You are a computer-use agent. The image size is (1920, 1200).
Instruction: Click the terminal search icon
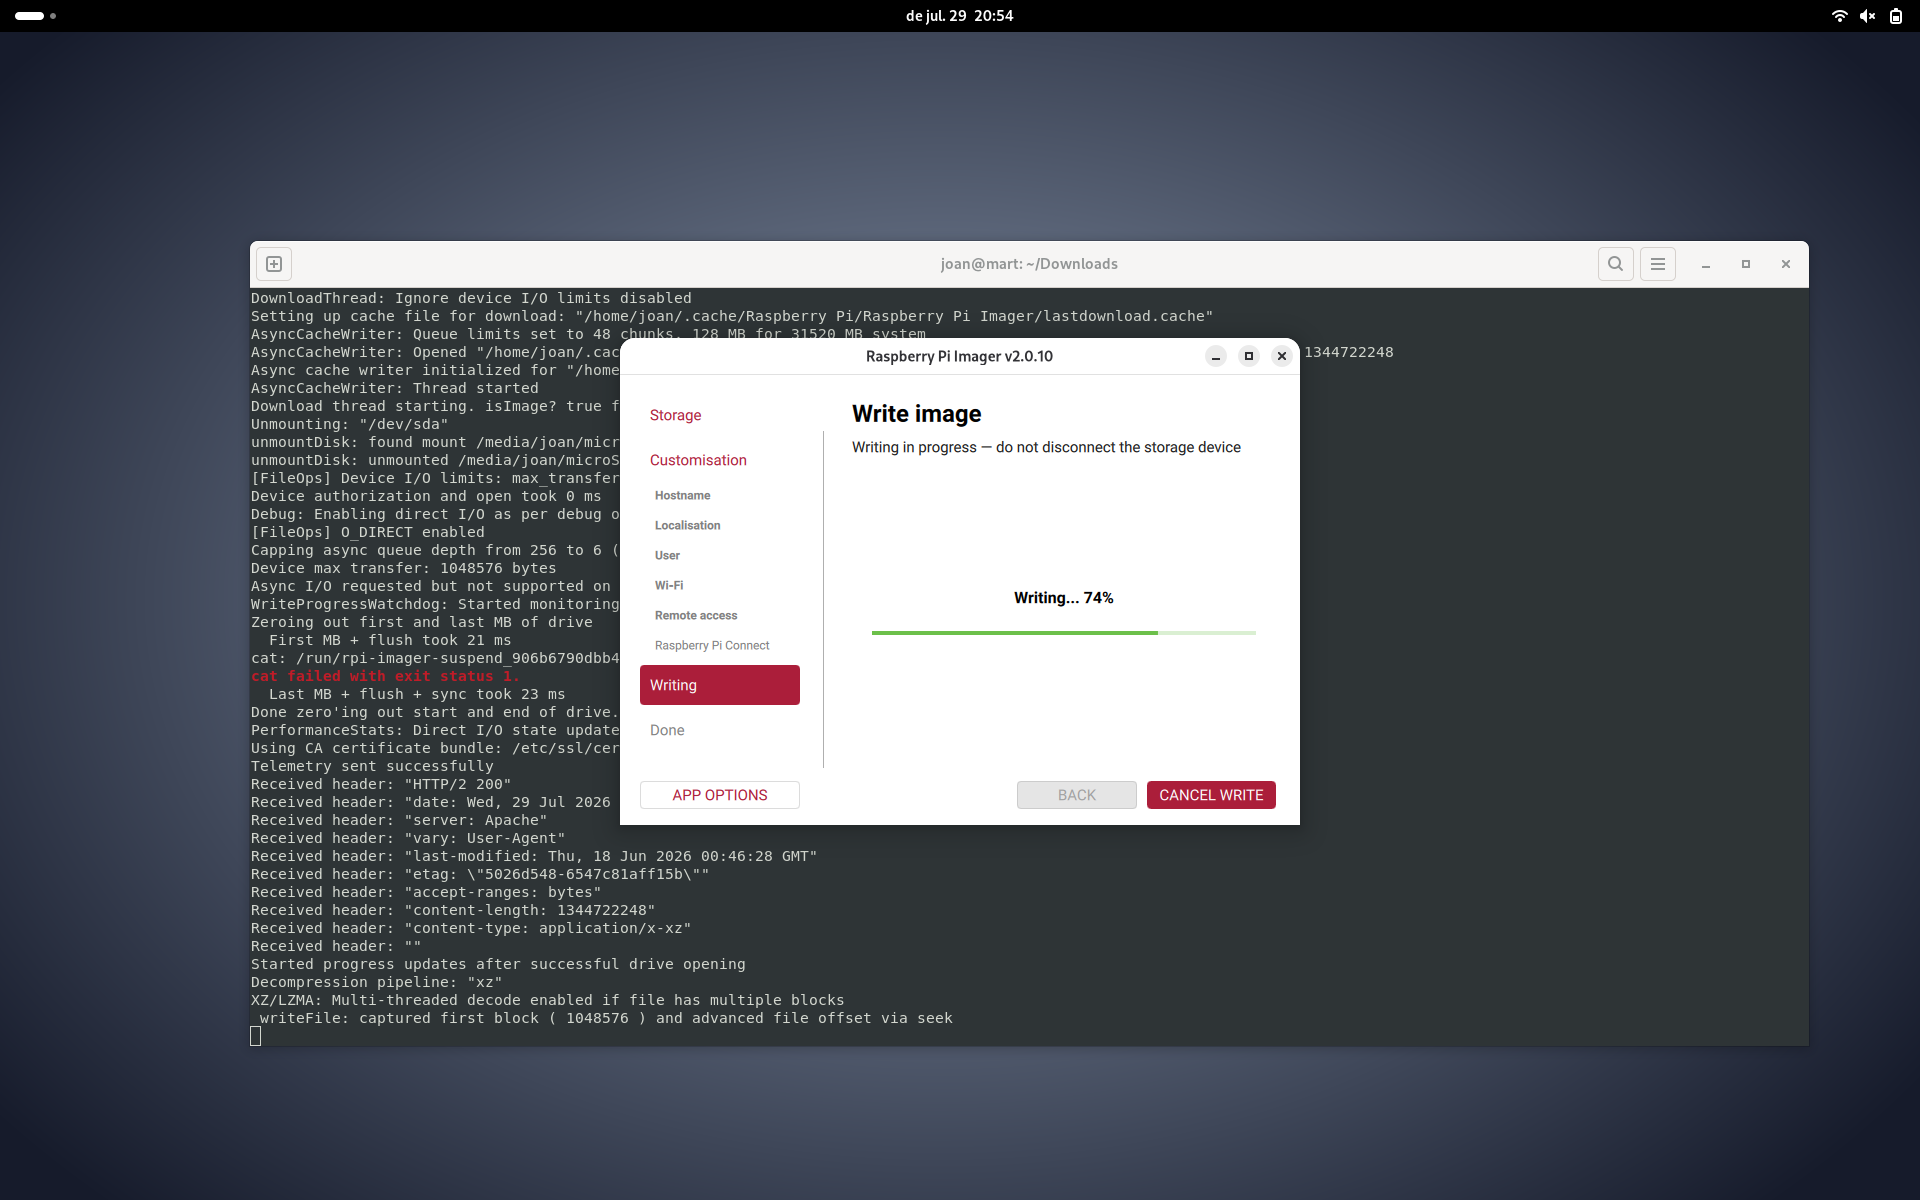pos(1615,264)
